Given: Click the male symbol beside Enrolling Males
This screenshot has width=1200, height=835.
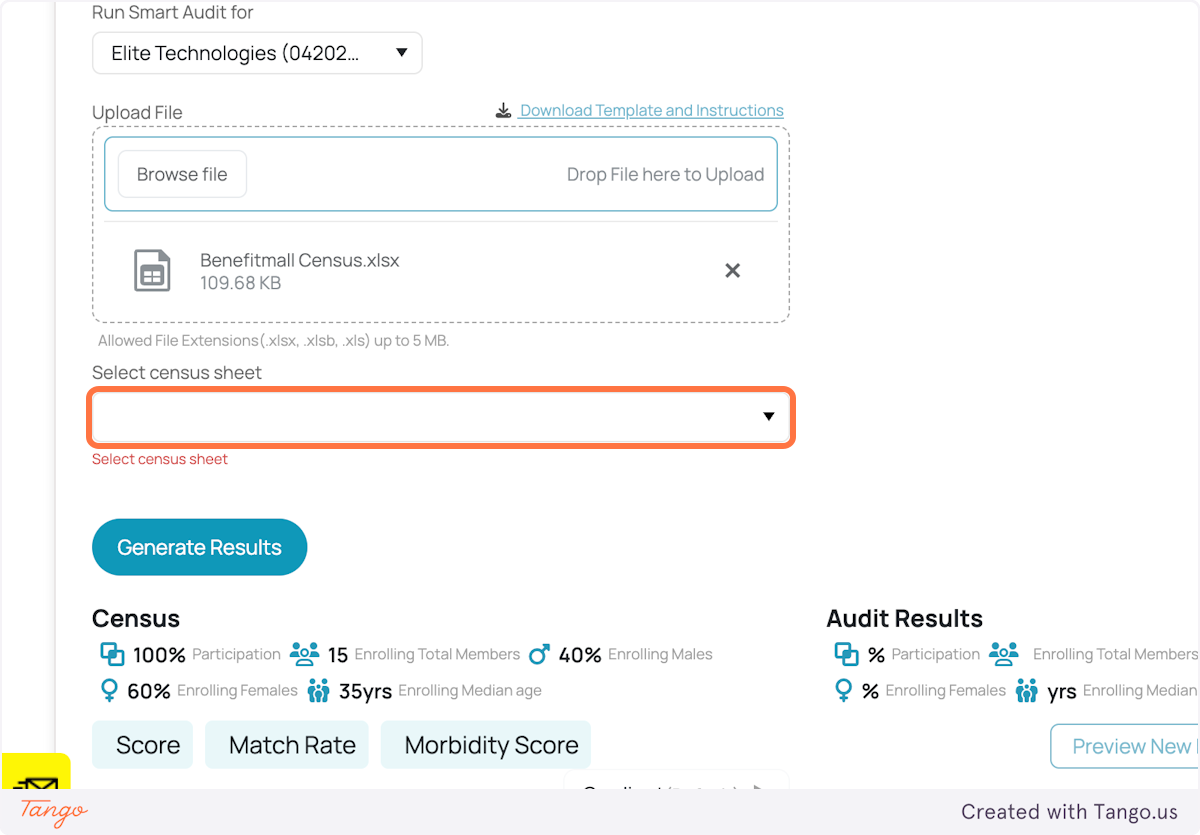Looking at the screenshot, I should pos(539,653).
